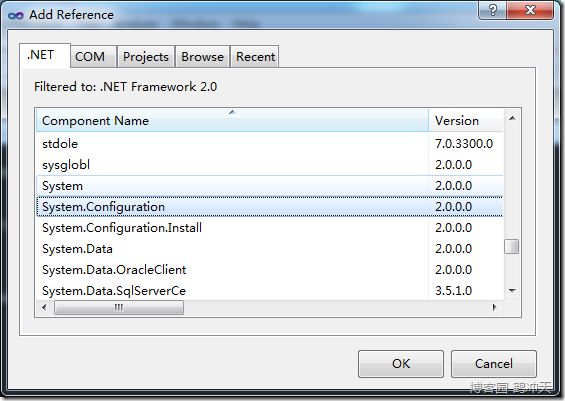Click the help question mark button
The width and height of the screenshot is (565, 401).
pos(492,10)
